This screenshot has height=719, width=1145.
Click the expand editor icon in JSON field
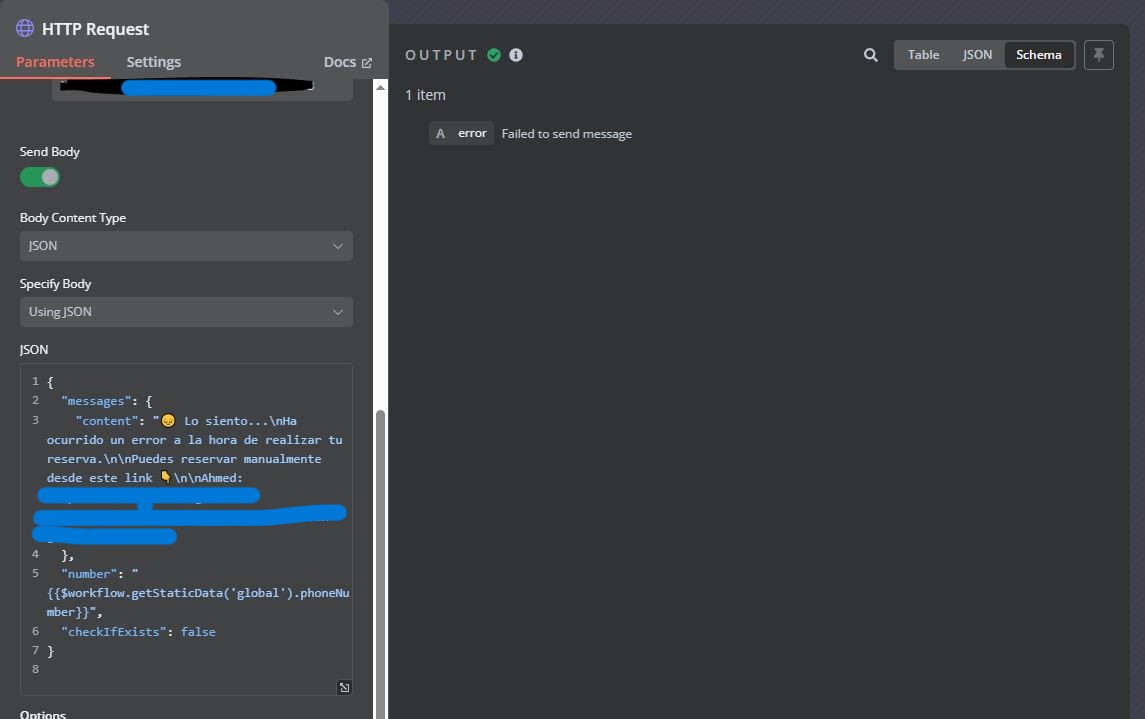pyautogui.click(x=344, y=687)
